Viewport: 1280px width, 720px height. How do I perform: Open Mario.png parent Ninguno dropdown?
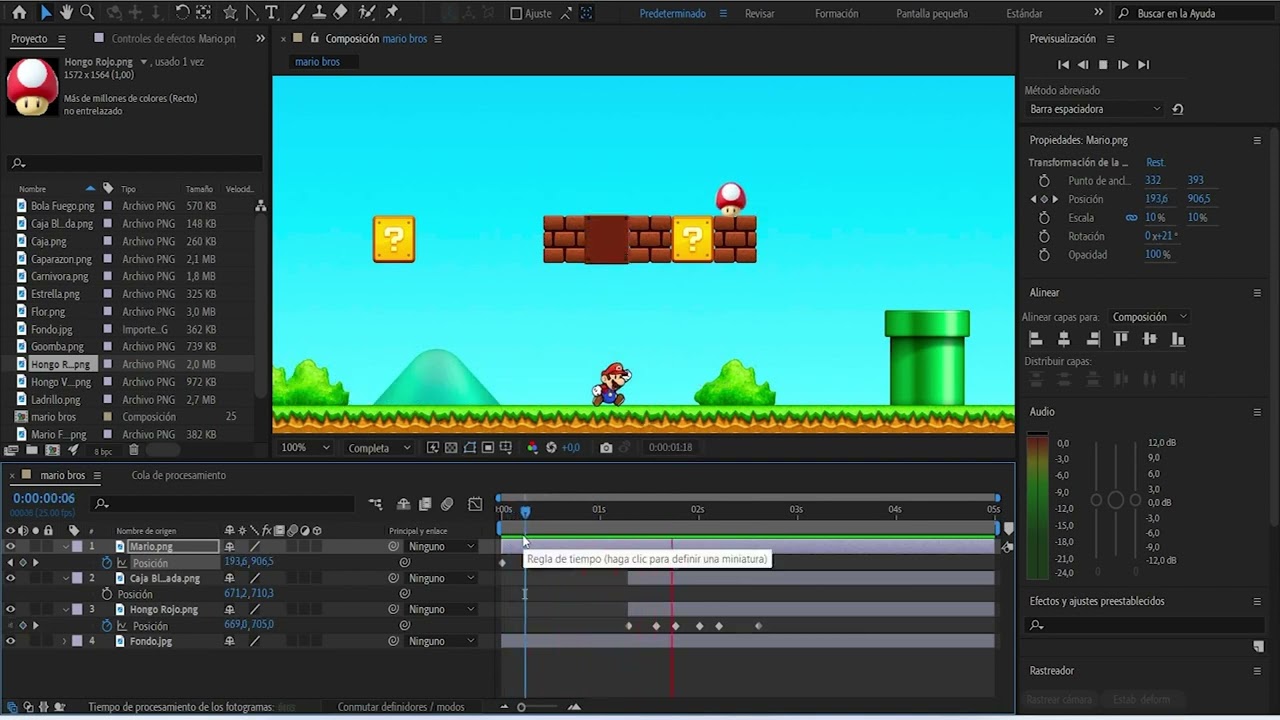441,547
